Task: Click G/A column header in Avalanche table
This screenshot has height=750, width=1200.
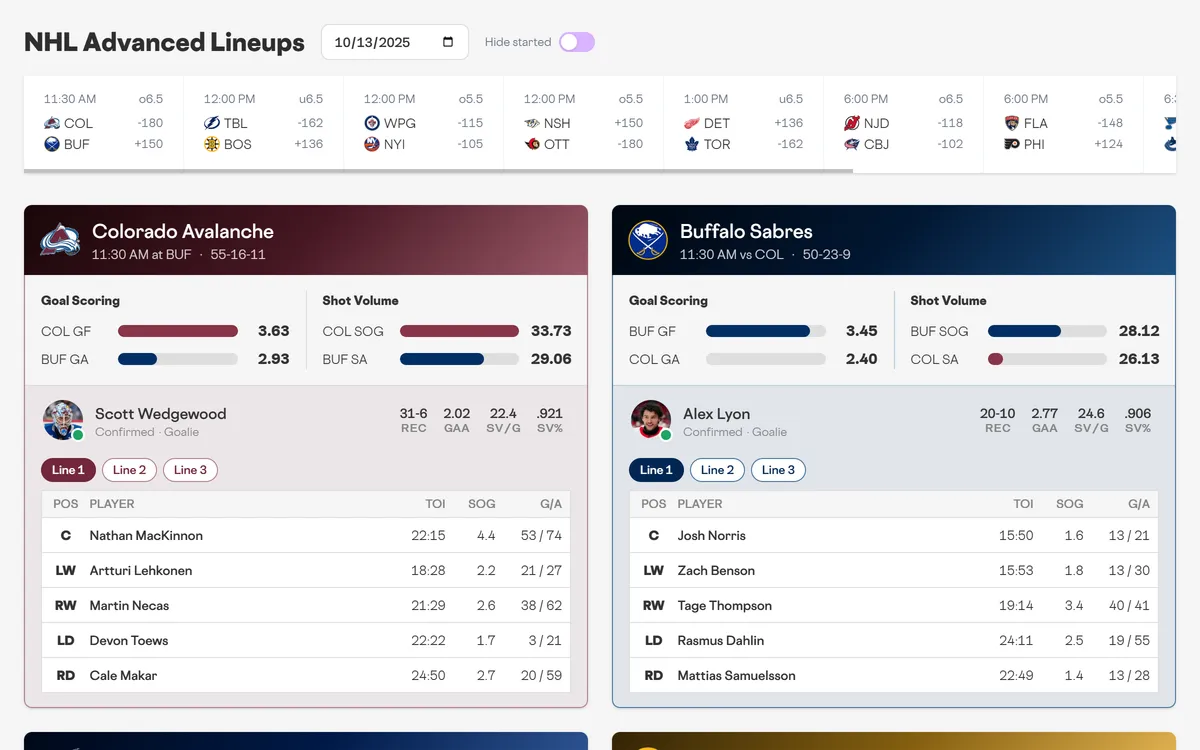Action: point(551,504)
